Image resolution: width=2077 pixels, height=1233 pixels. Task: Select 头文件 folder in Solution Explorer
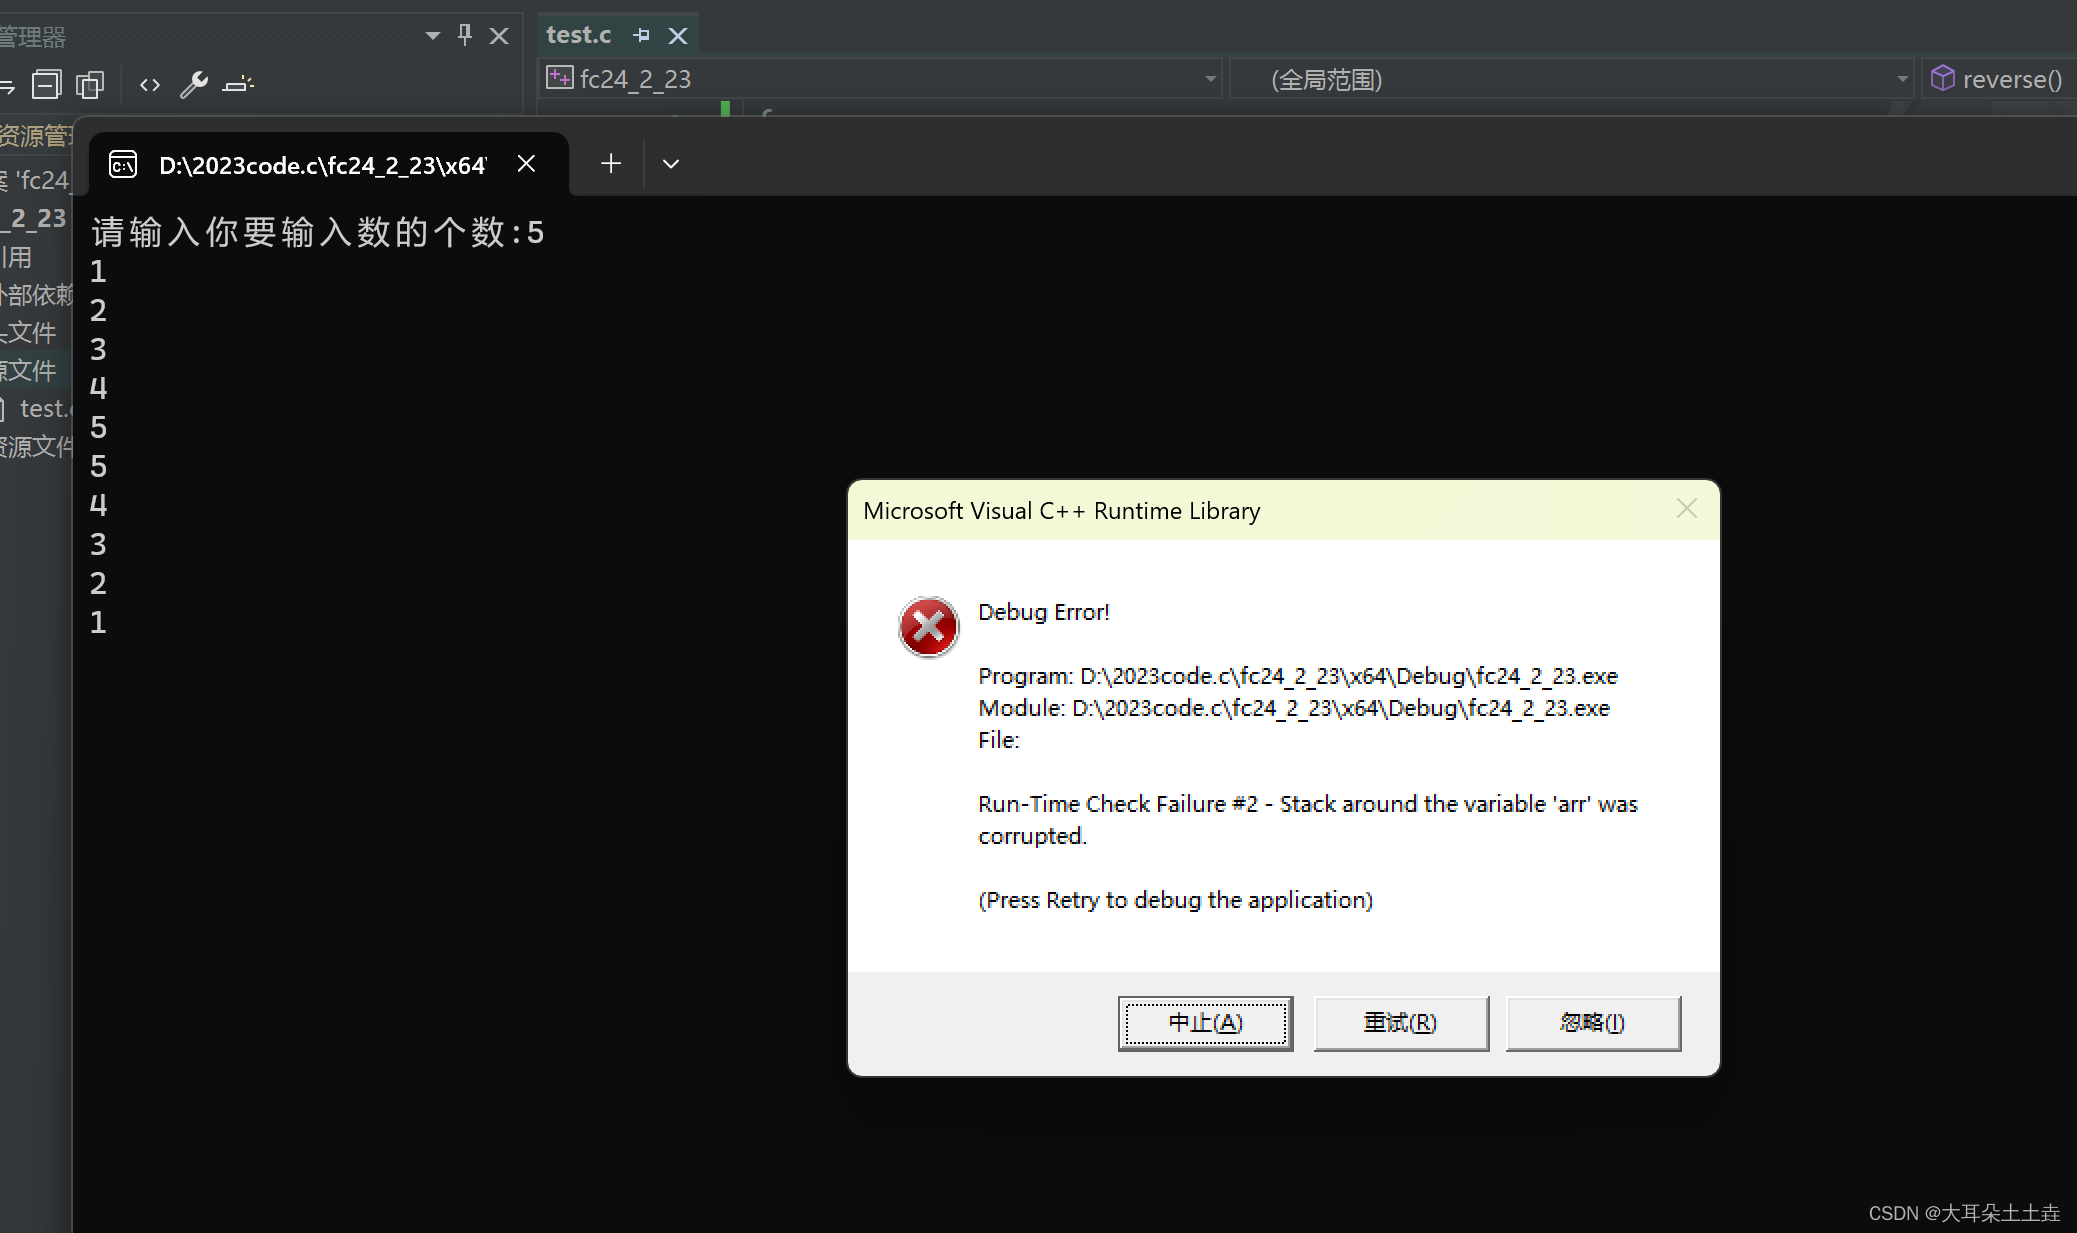(28, 333)
